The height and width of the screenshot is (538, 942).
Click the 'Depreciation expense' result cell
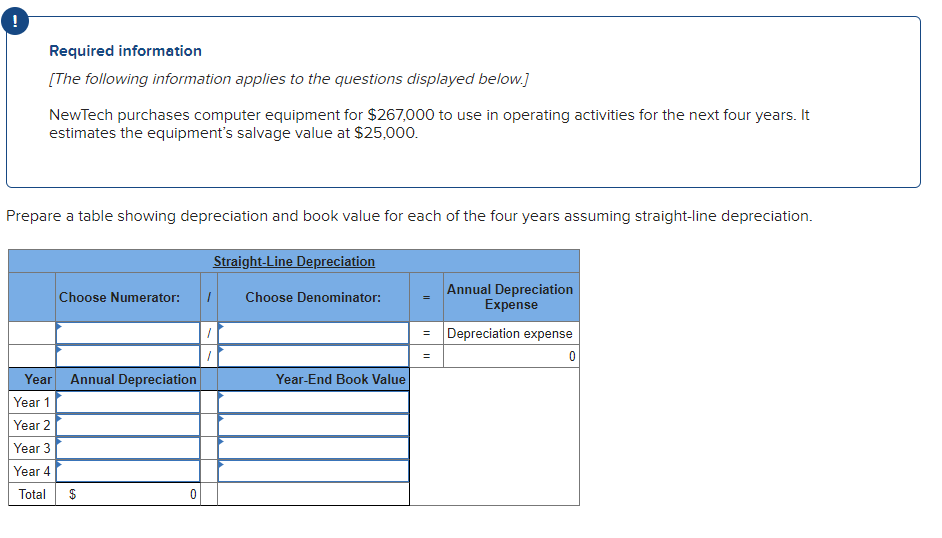[x=511, y=333]
